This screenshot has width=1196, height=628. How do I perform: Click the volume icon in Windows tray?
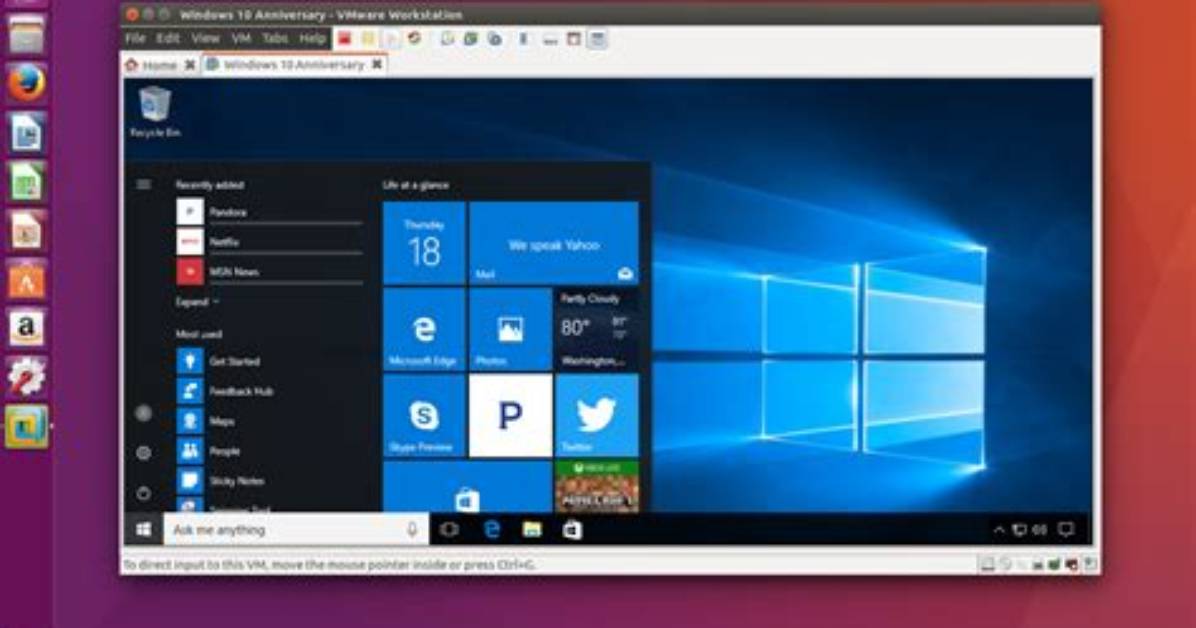point(1040,530)
